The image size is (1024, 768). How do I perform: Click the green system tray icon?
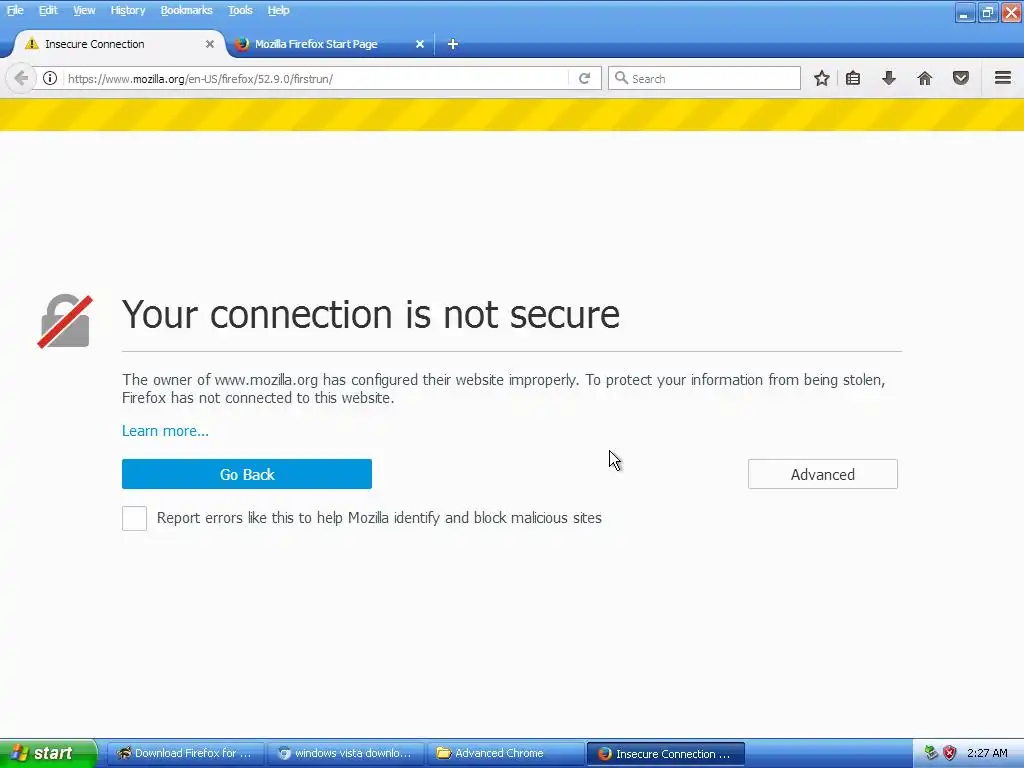(931, 753)
